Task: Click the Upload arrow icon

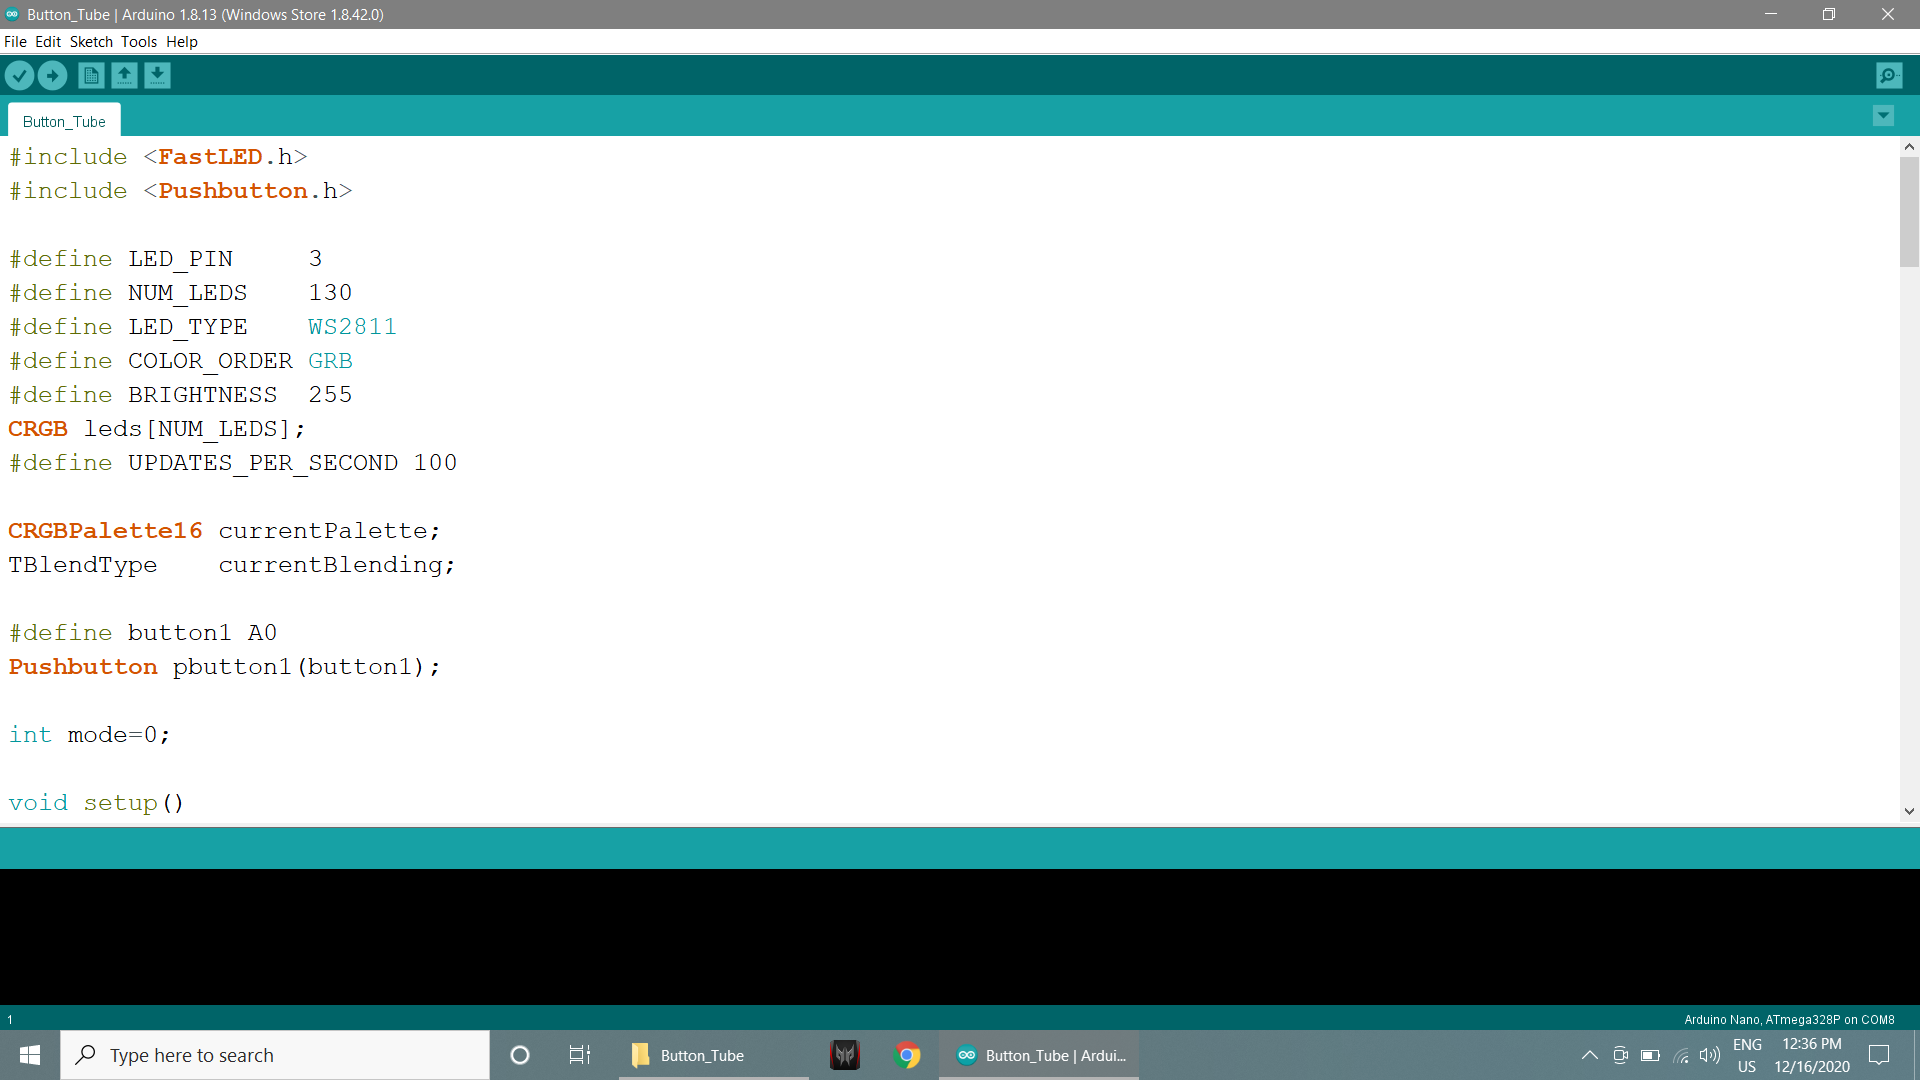Action: pyautogui.click(x=52, y=75)
